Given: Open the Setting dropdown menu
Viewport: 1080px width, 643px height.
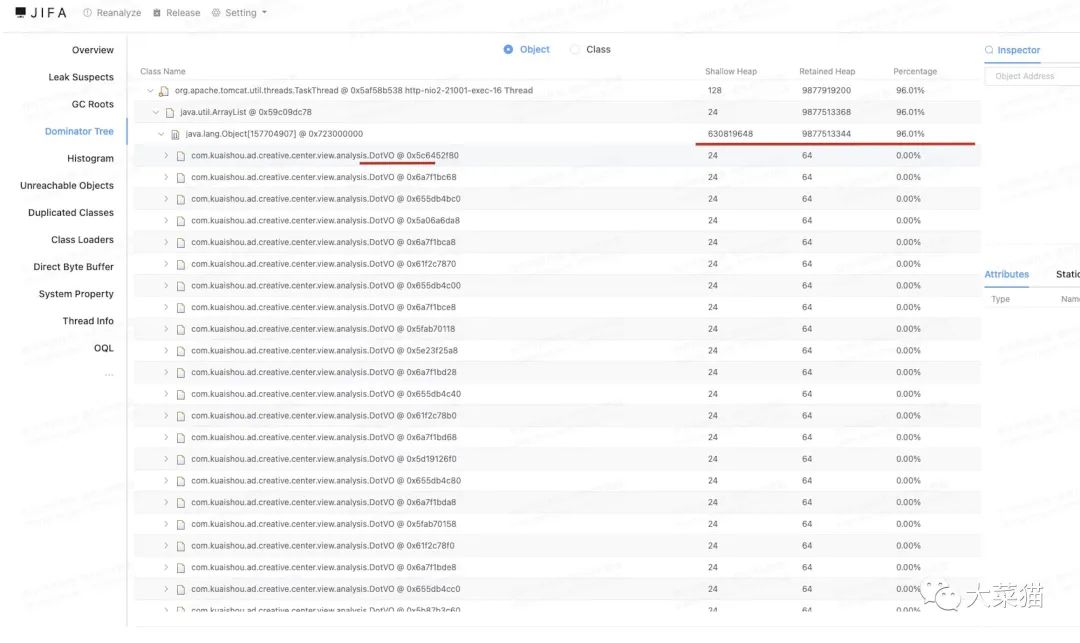Looking at the screenshot, I should point(239,12).
